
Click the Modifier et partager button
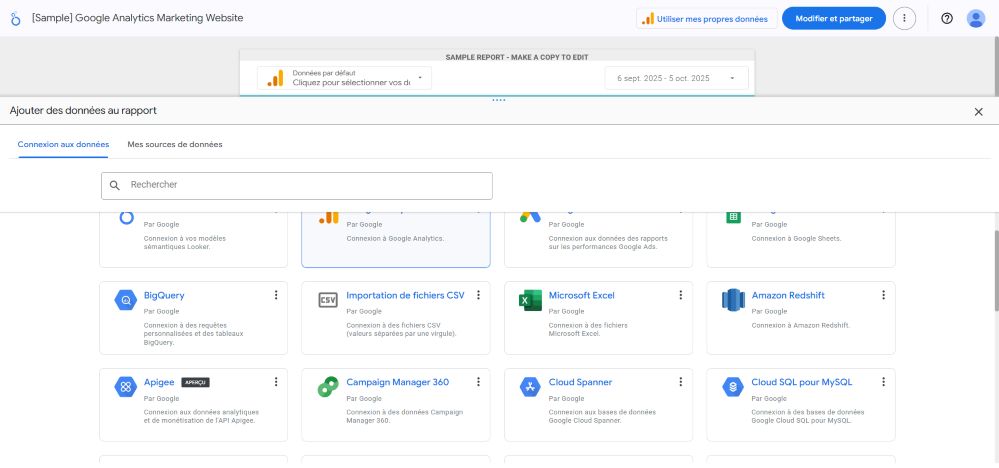pos(833,18)
